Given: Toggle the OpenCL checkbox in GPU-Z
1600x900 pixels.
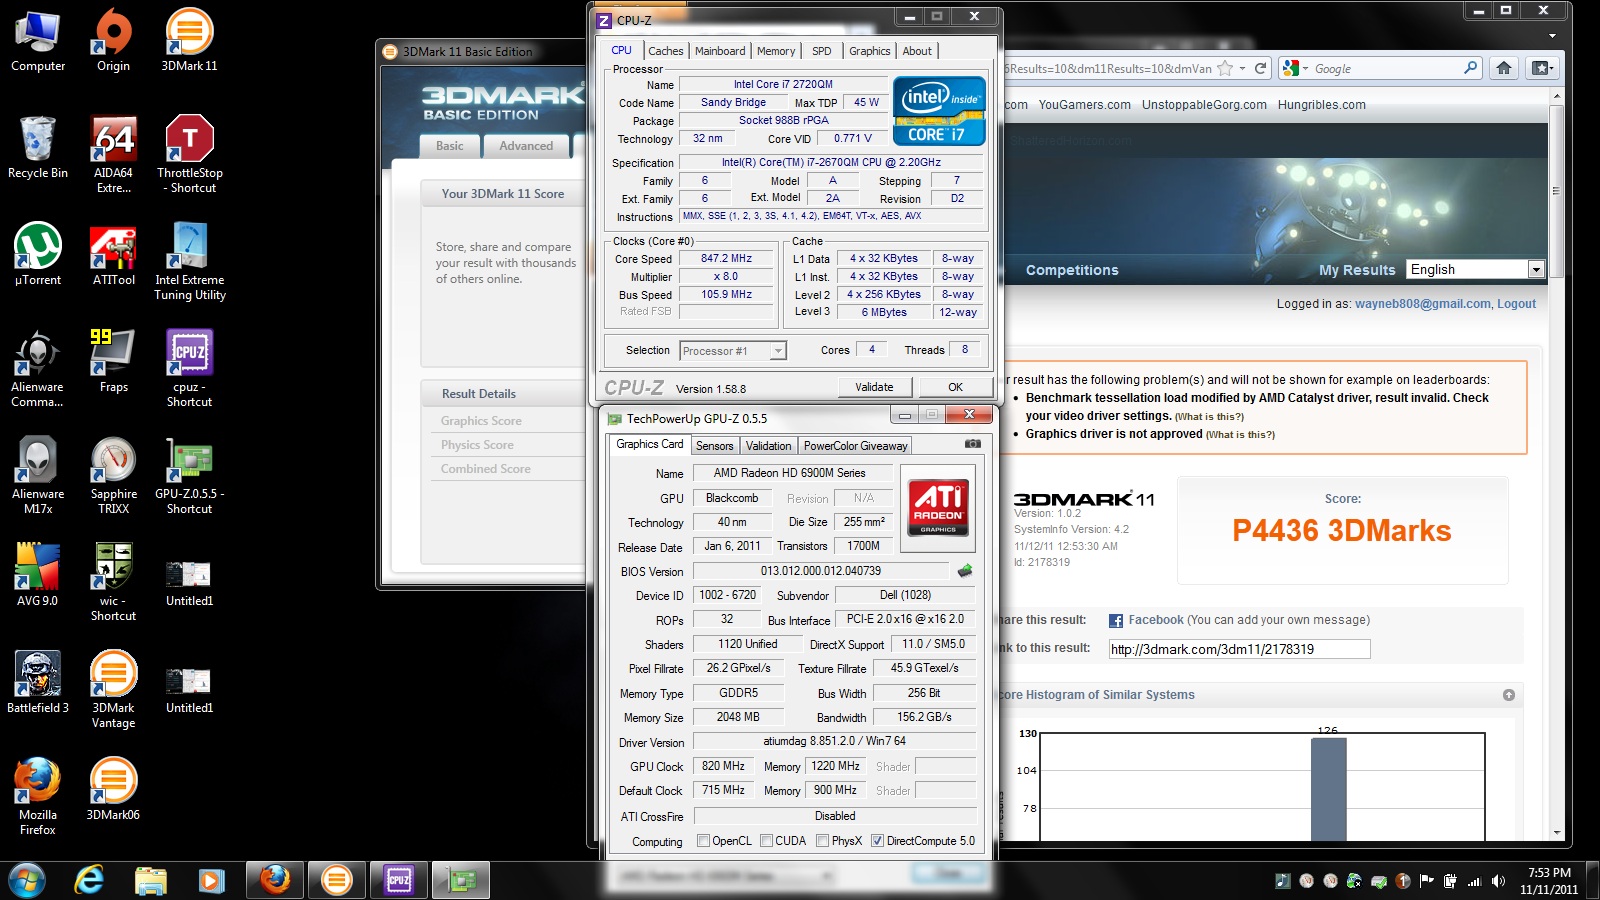Looking at the screenshot, I should coord(703,841).
